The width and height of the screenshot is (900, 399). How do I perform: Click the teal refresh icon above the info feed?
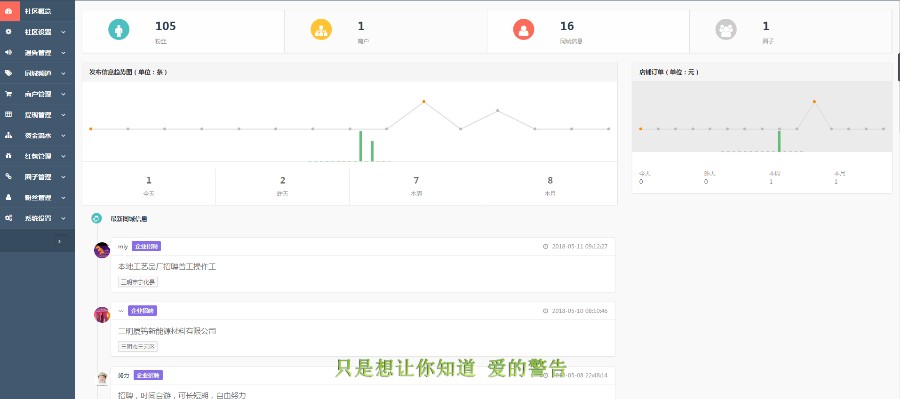pos(96,218)
